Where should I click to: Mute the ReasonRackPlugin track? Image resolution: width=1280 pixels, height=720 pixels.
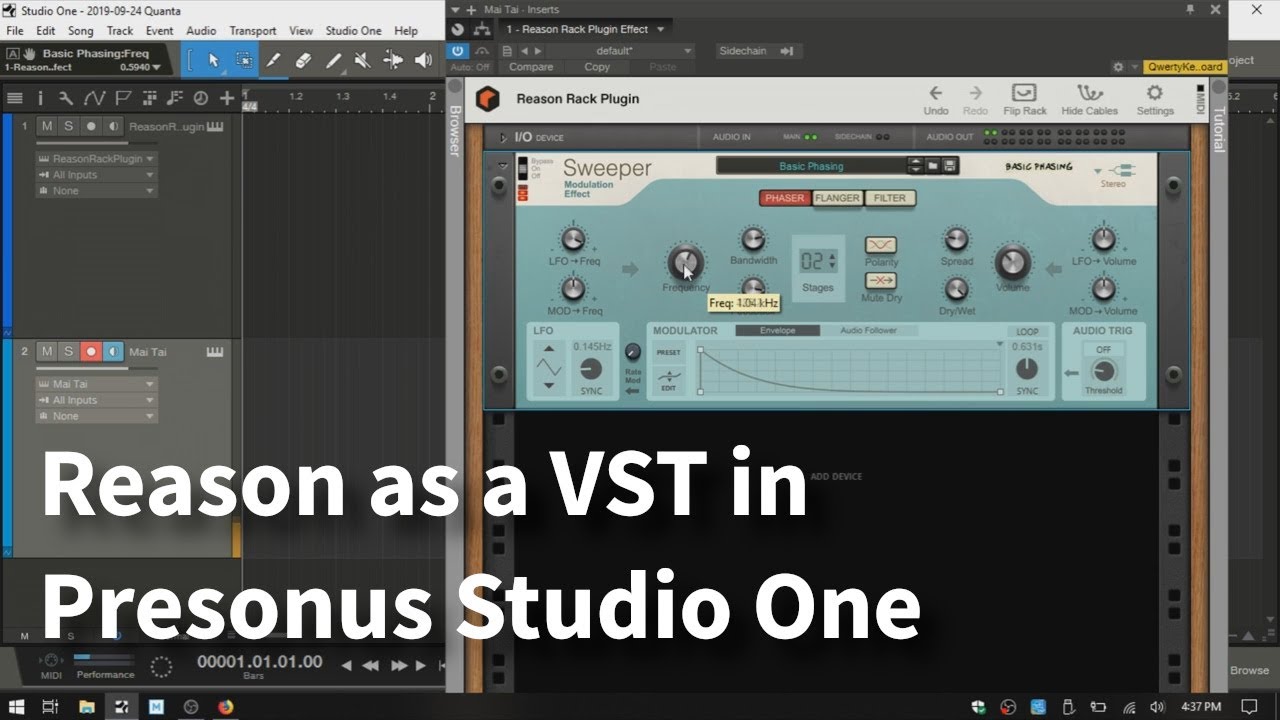[47, 126]
